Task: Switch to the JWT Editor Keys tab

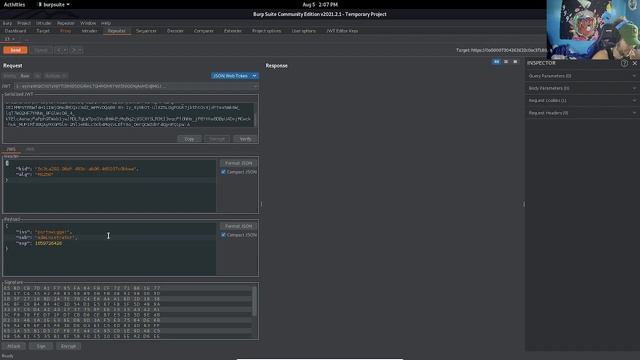Action: tap(342, 31)
